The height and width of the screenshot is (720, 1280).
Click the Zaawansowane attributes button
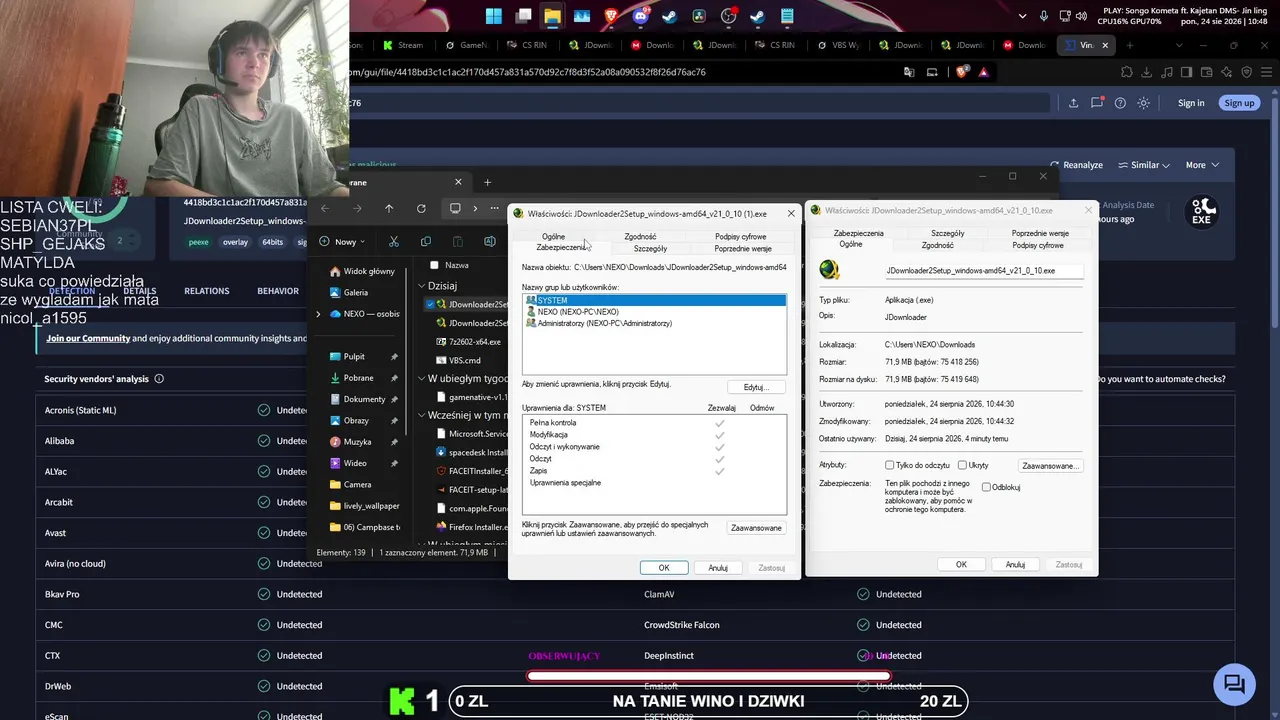[1051, 466]
